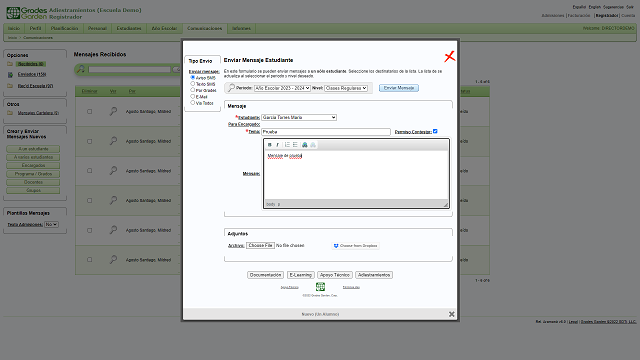Open the Recibidos link
This screenshot has height=360, width=640.
[31, 64]
